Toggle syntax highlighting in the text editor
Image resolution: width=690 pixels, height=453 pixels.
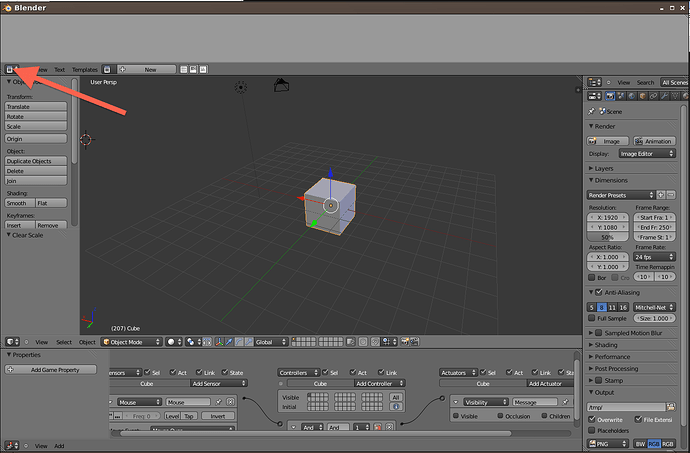point(203,69)
